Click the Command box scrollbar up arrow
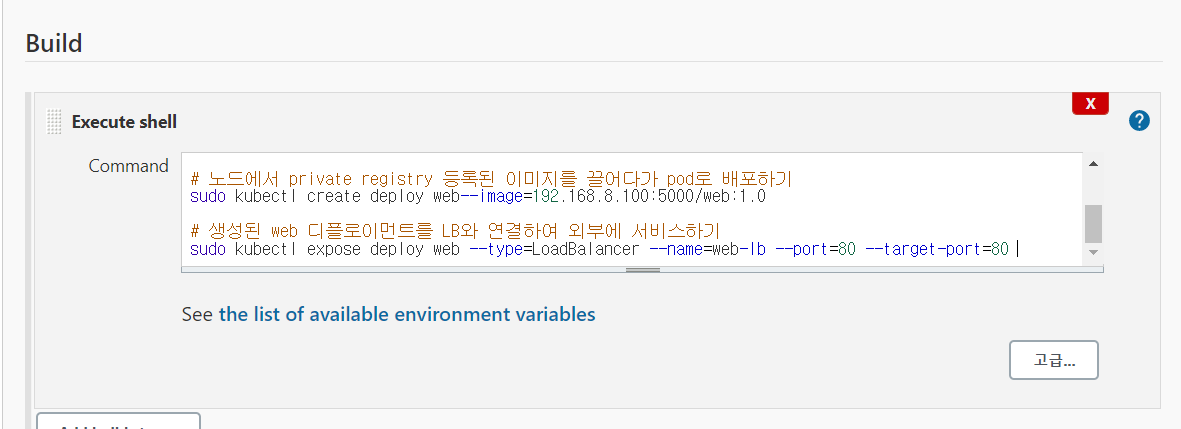1181x429 pixels. [1093, 164]
